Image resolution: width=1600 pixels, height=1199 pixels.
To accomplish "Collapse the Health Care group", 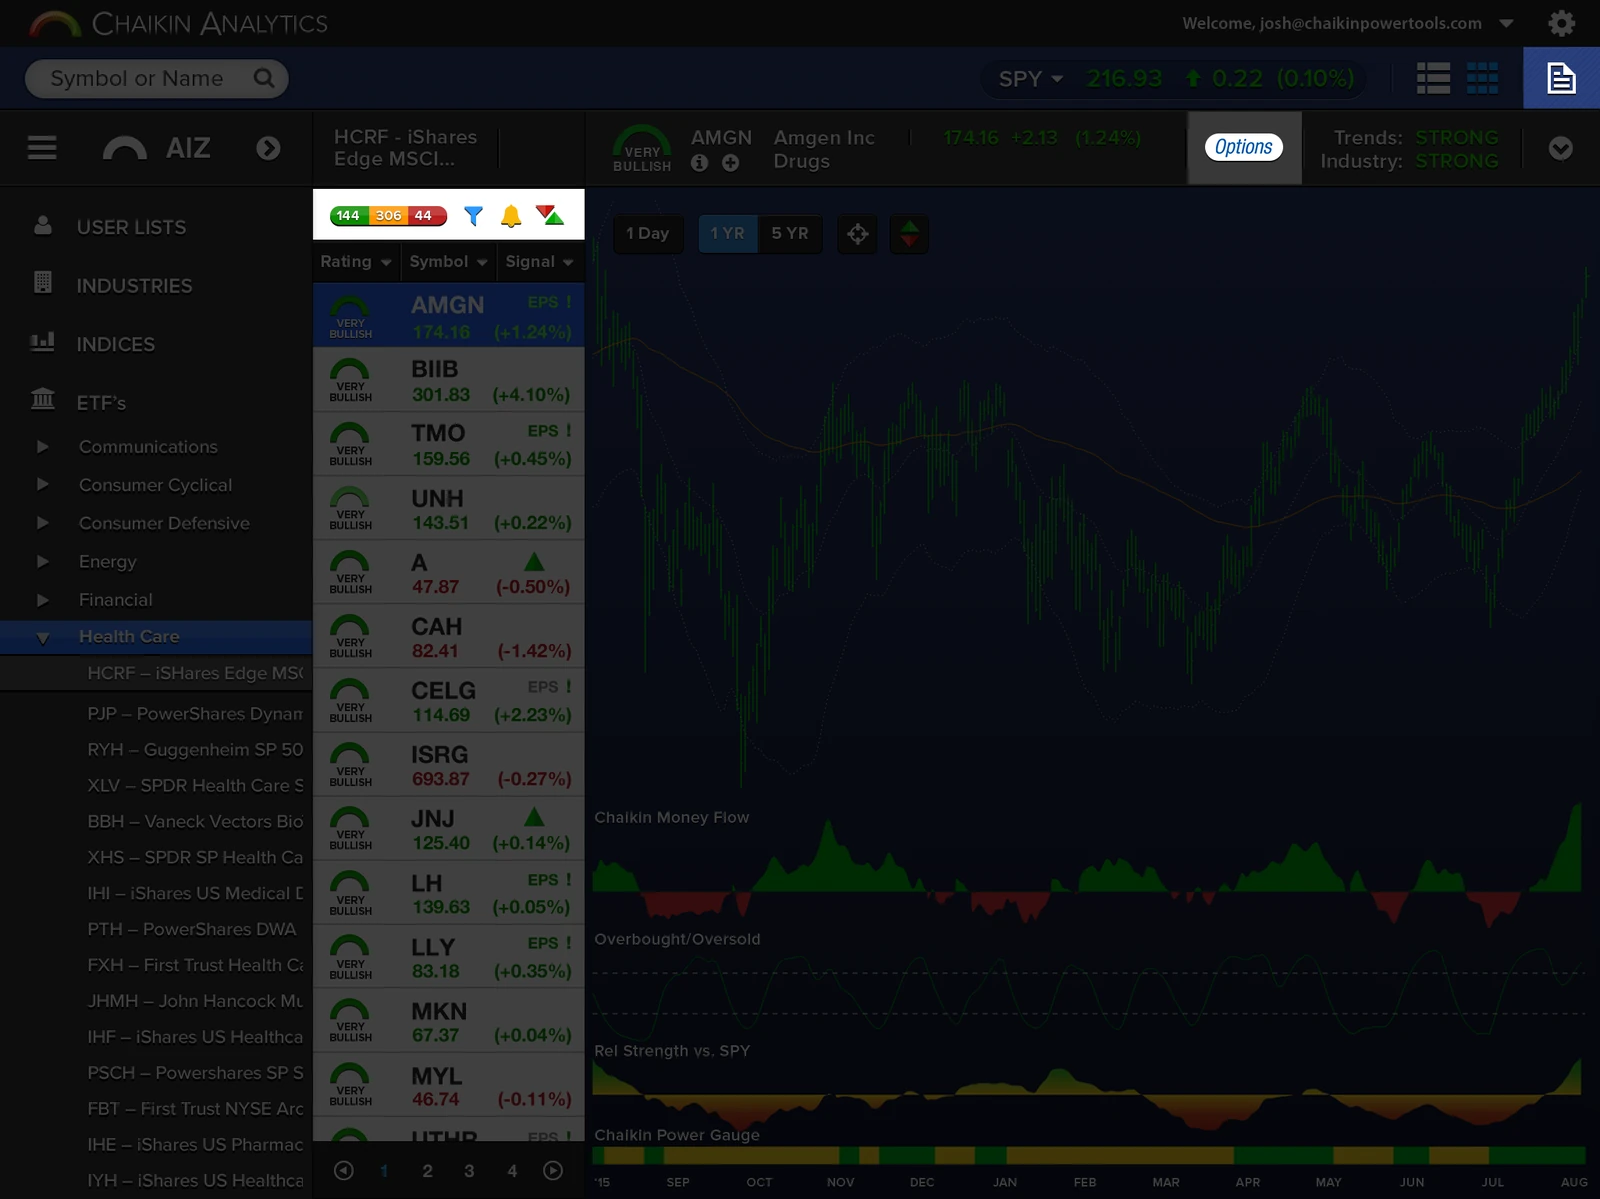I will (42, 637).
